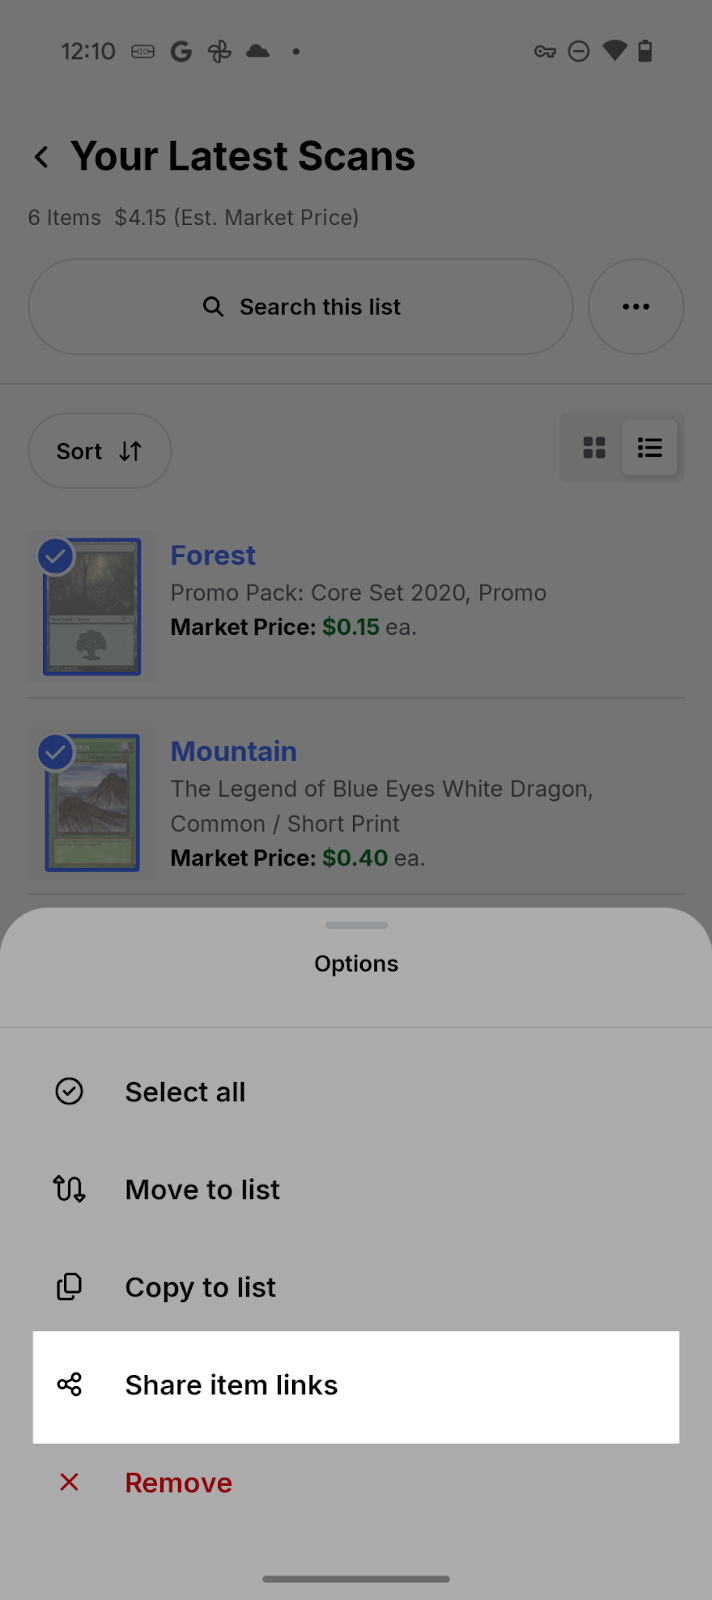
Task: Click the move to list arrows icon
Action: pos(69,1189)
